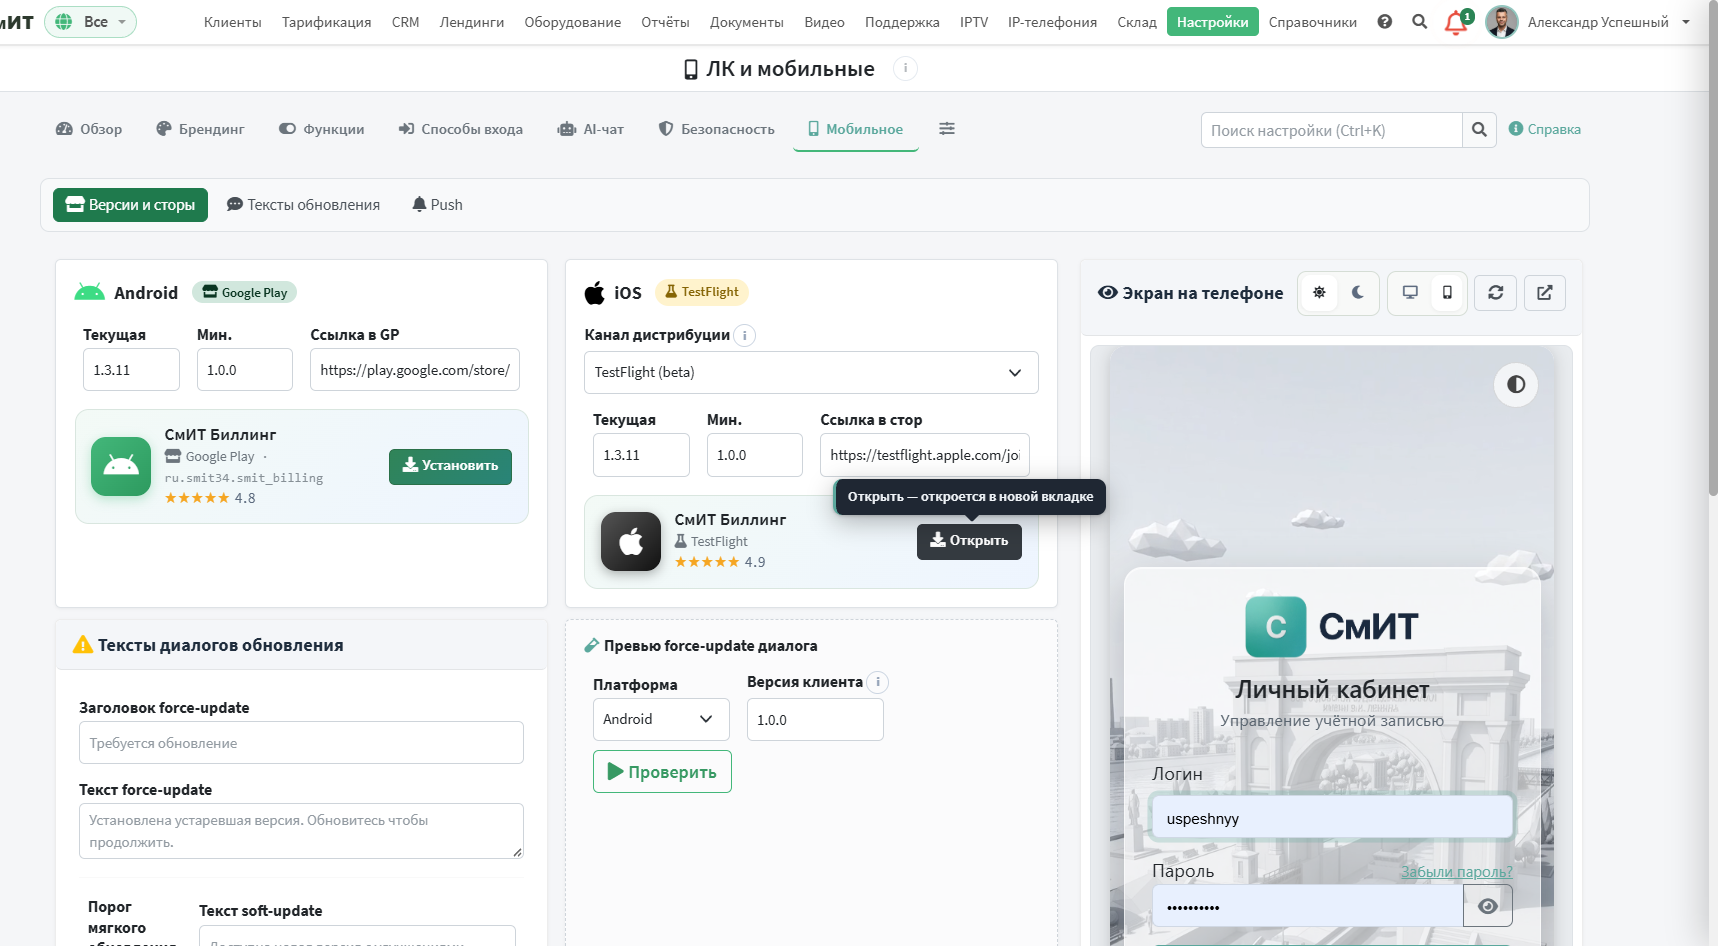Open the notifications bell
Screen dimensions: 1718x946
[x=1456, y=23]
